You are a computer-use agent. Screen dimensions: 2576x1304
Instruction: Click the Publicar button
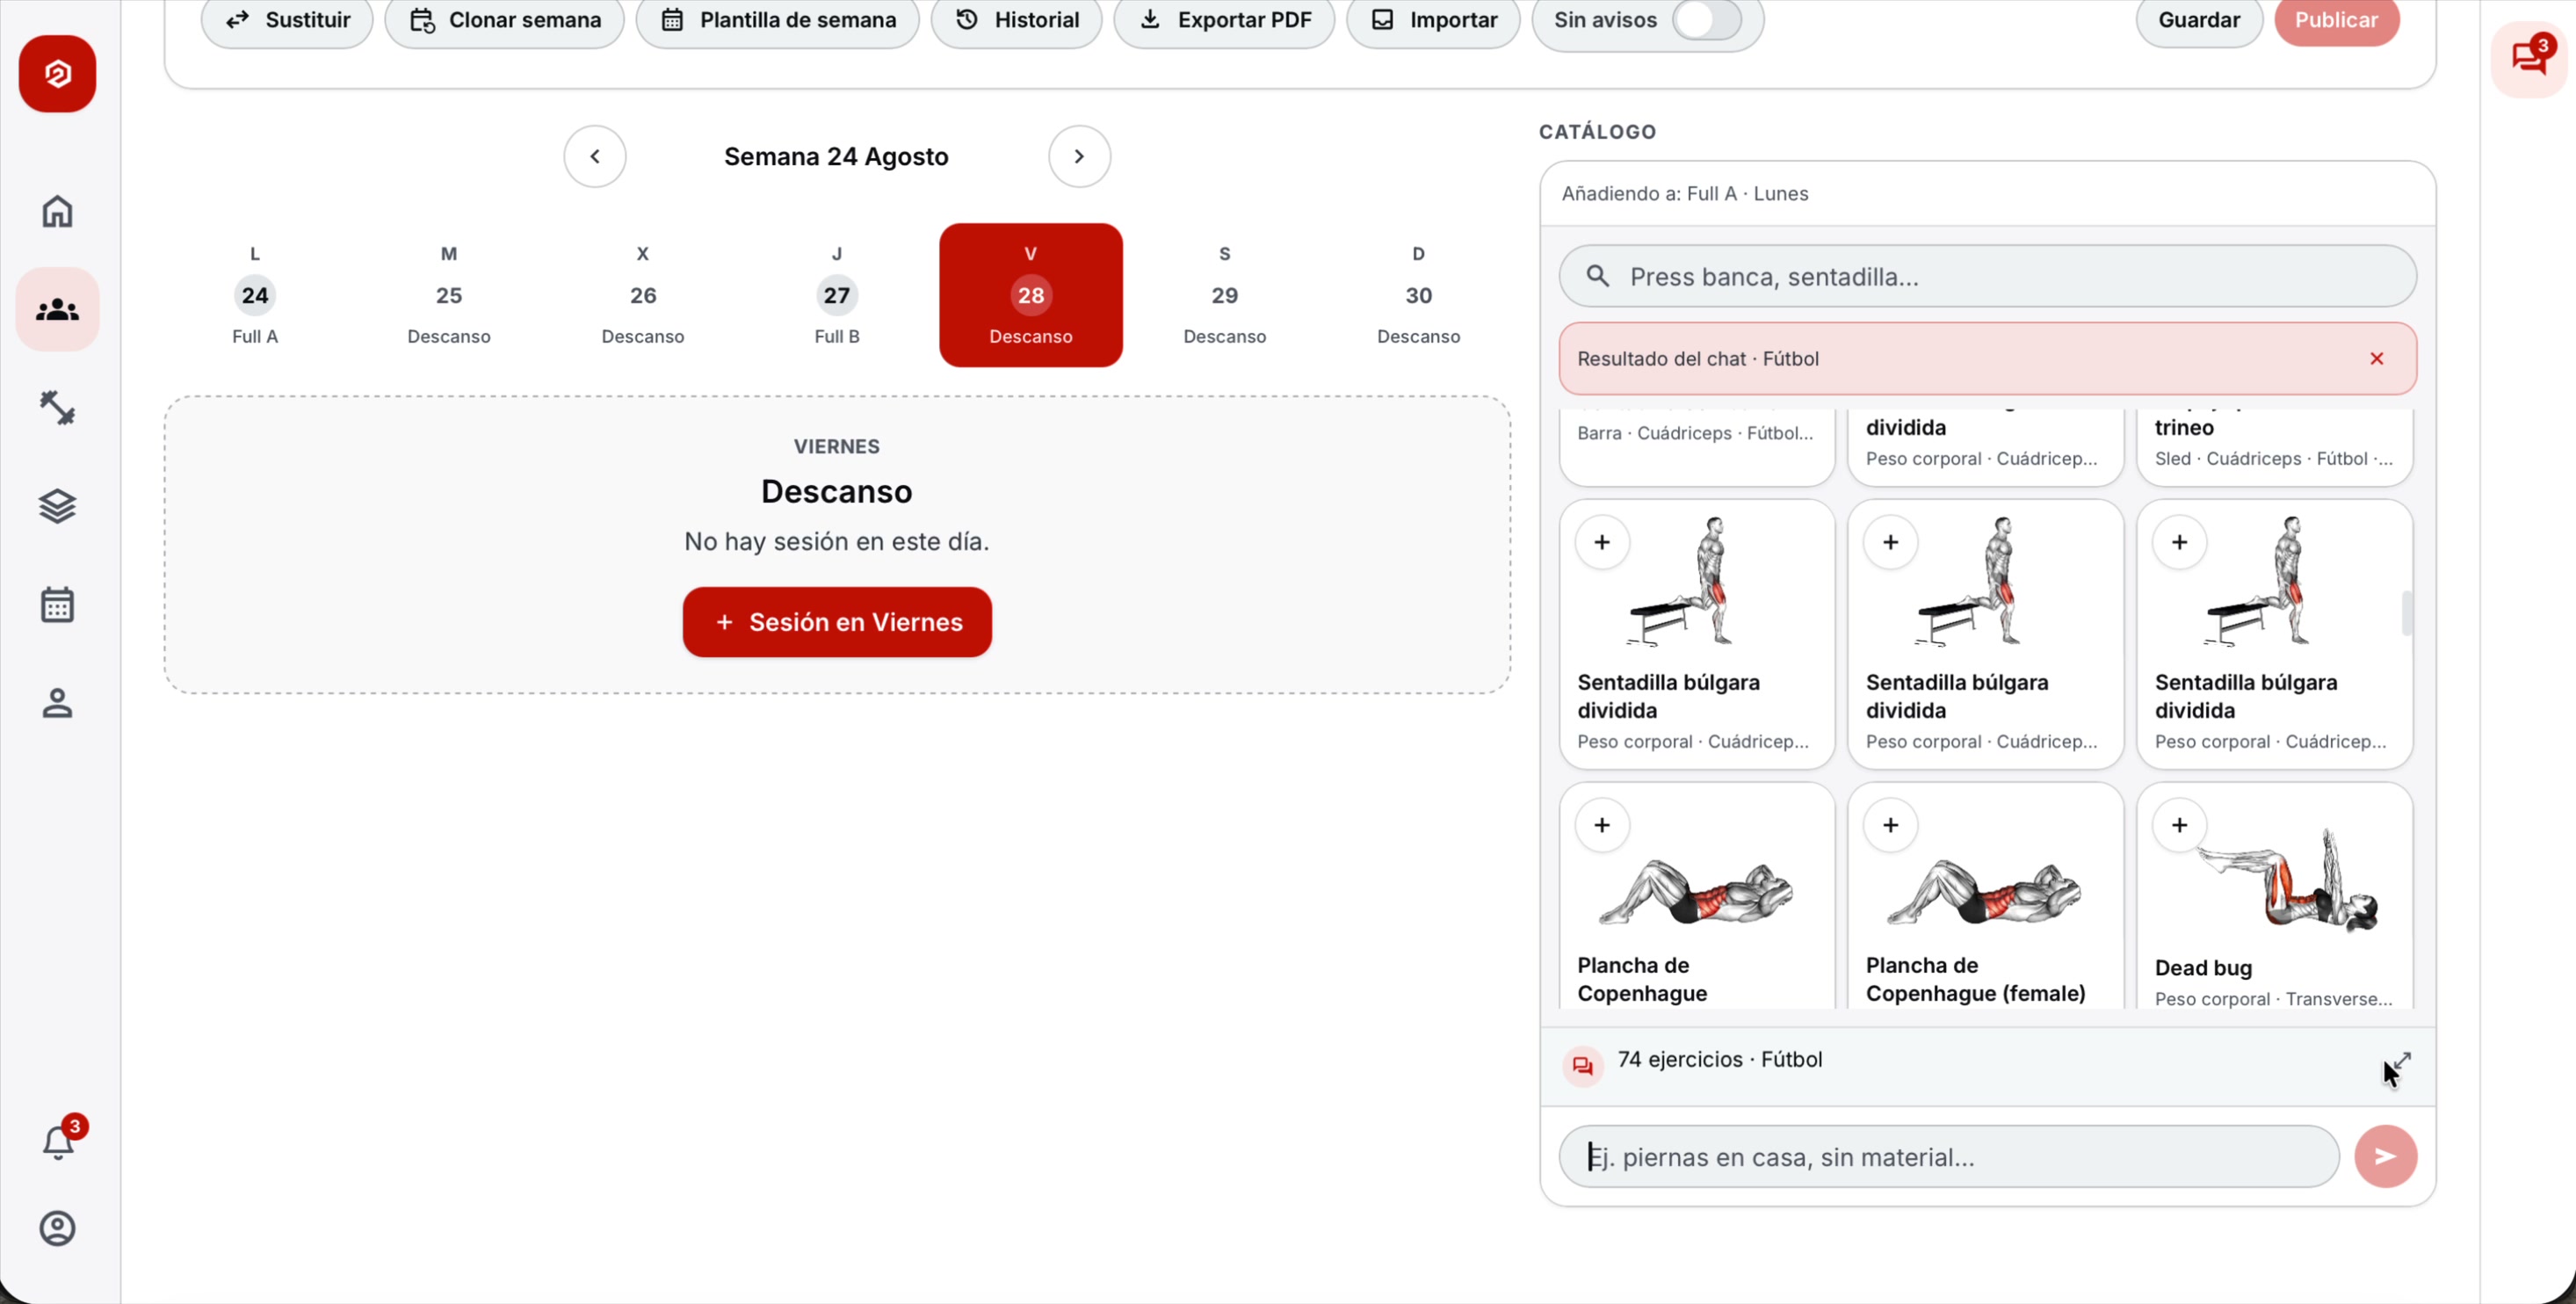point(2336,20)
